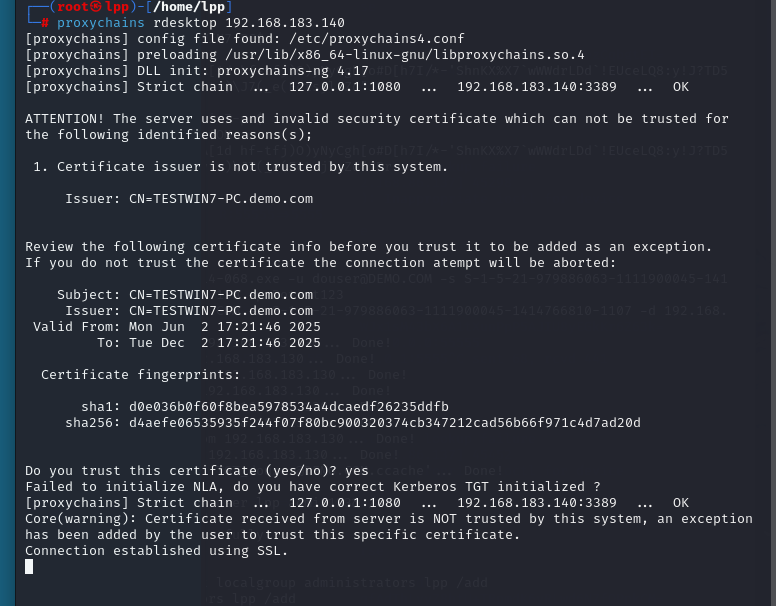
Task: Click the blinking cursor block at the bottom
Action: click(x=29, y=566)
